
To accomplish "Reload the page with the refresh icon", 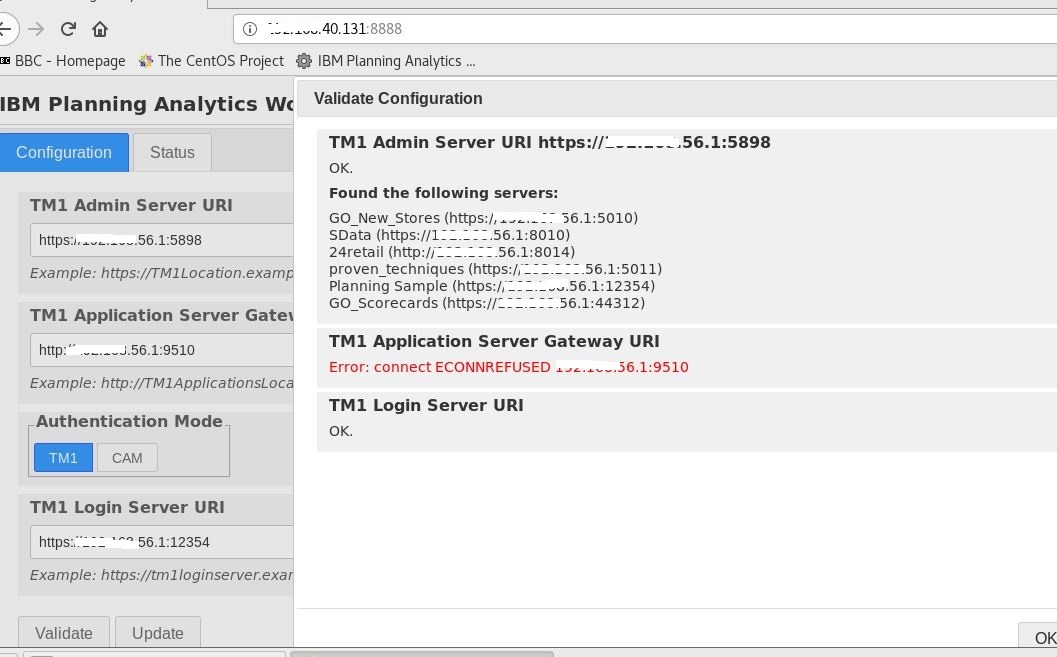I will (68, 29).
